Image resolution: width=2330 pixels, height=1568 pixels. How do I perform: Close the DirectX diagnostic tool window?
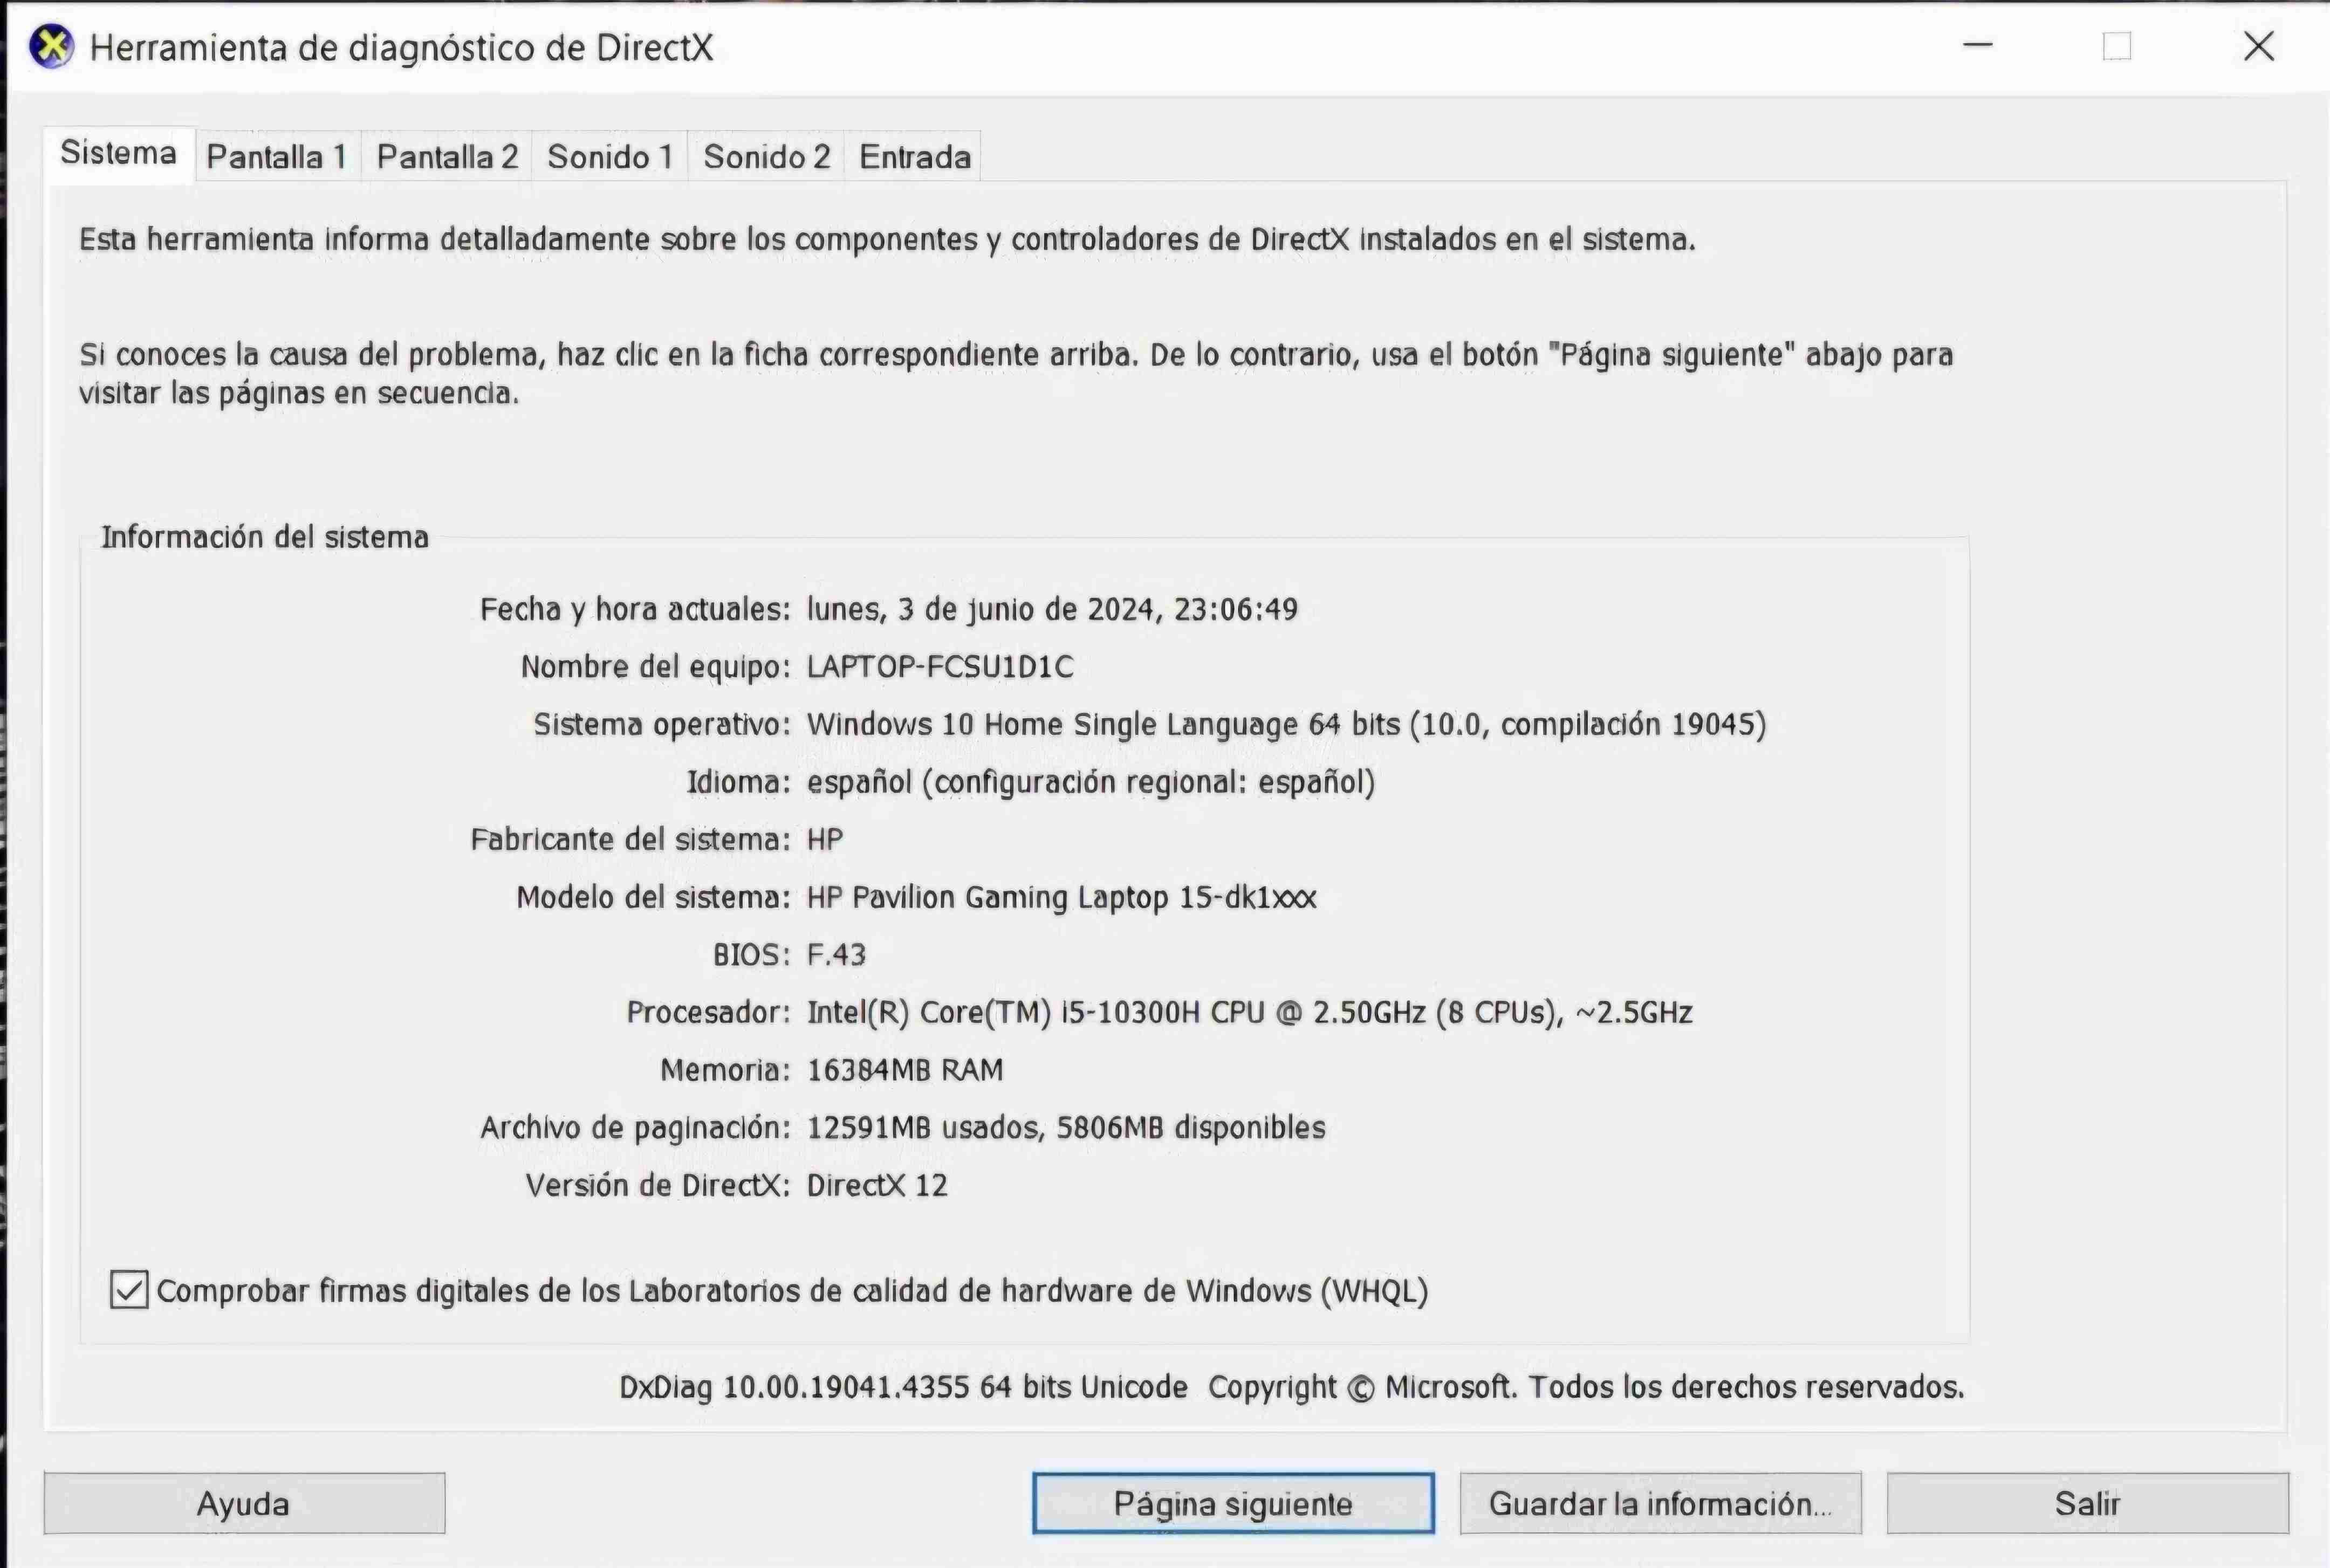(x=2258, y=46)
